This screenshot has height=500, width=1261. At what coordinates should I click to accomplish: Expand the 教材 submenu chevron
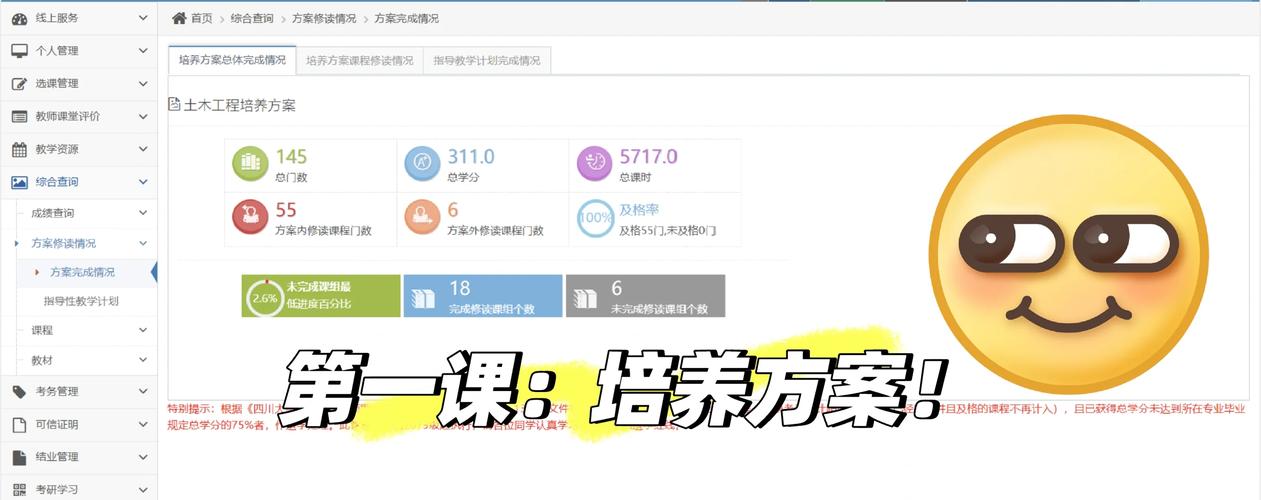pyautogui.click(x=143, y=360)
